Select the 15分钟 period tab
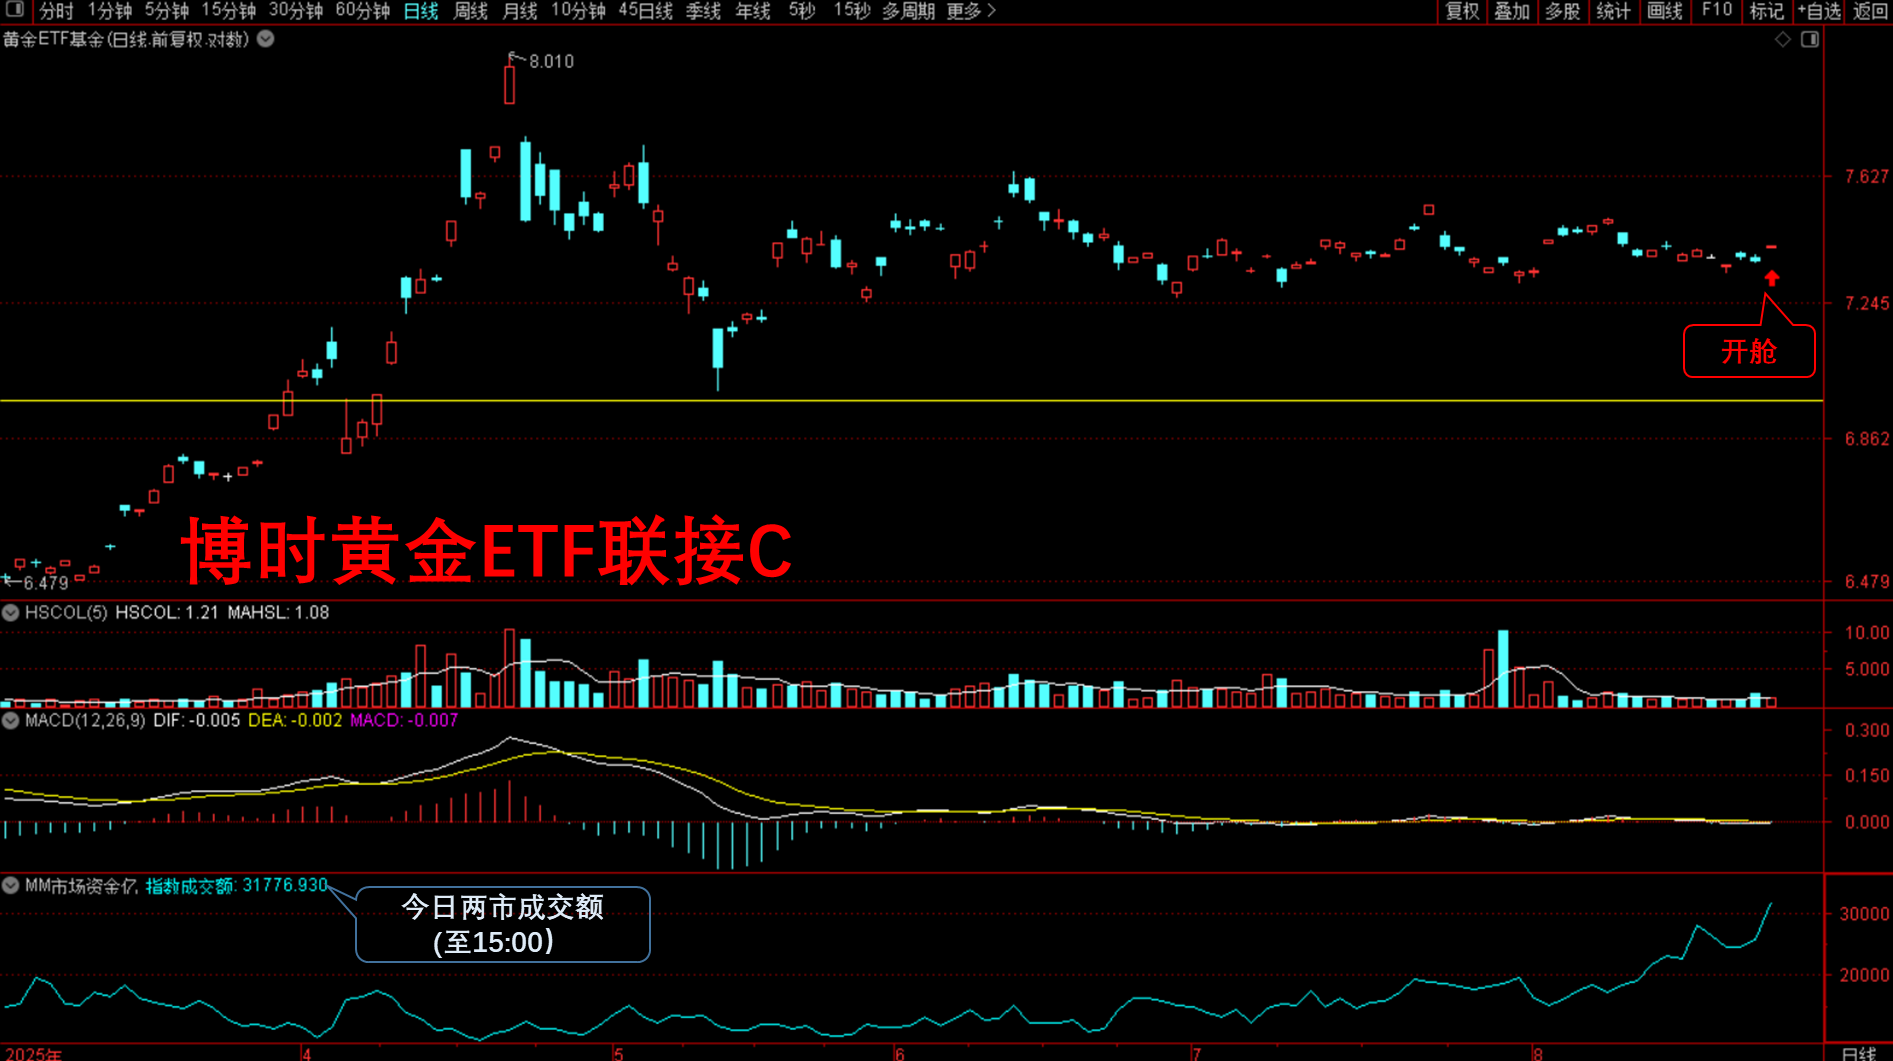Image resolution: width=1893 pixels, height=1061 pixels. pos(229,11)
